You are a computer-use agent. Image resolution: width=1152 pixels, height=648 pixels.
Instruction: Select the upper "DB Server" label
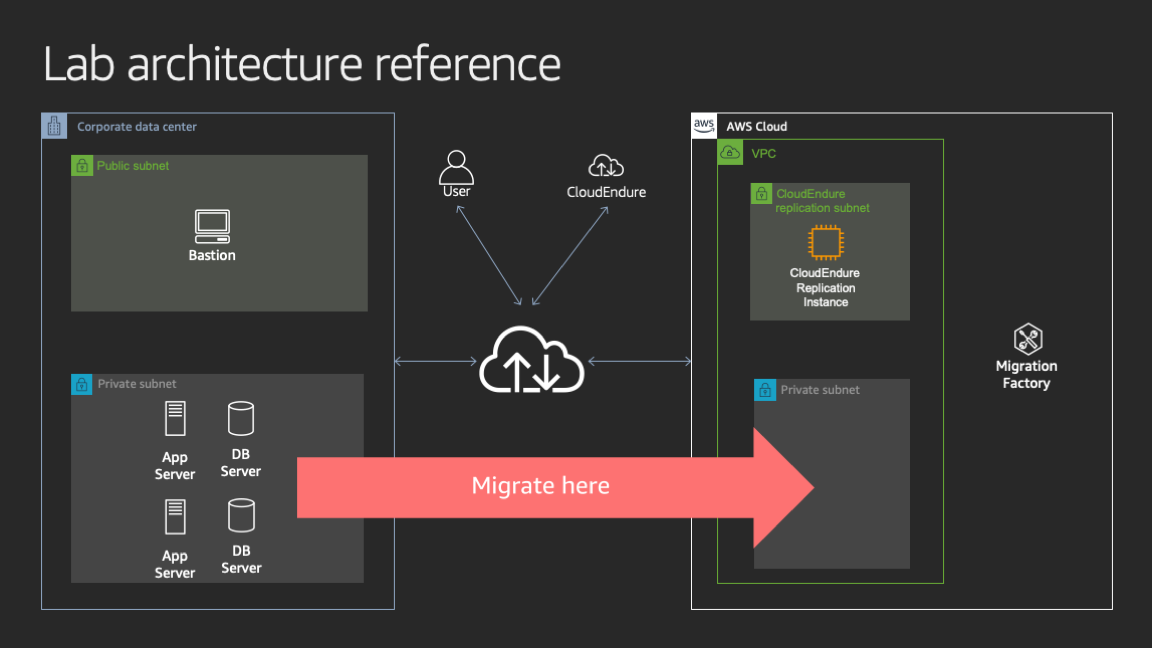(241, 463)
